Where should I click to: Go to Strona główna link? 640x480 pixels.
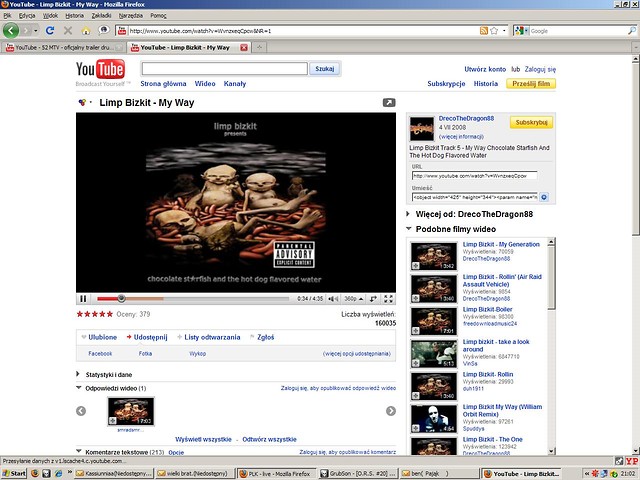point(163,84)
